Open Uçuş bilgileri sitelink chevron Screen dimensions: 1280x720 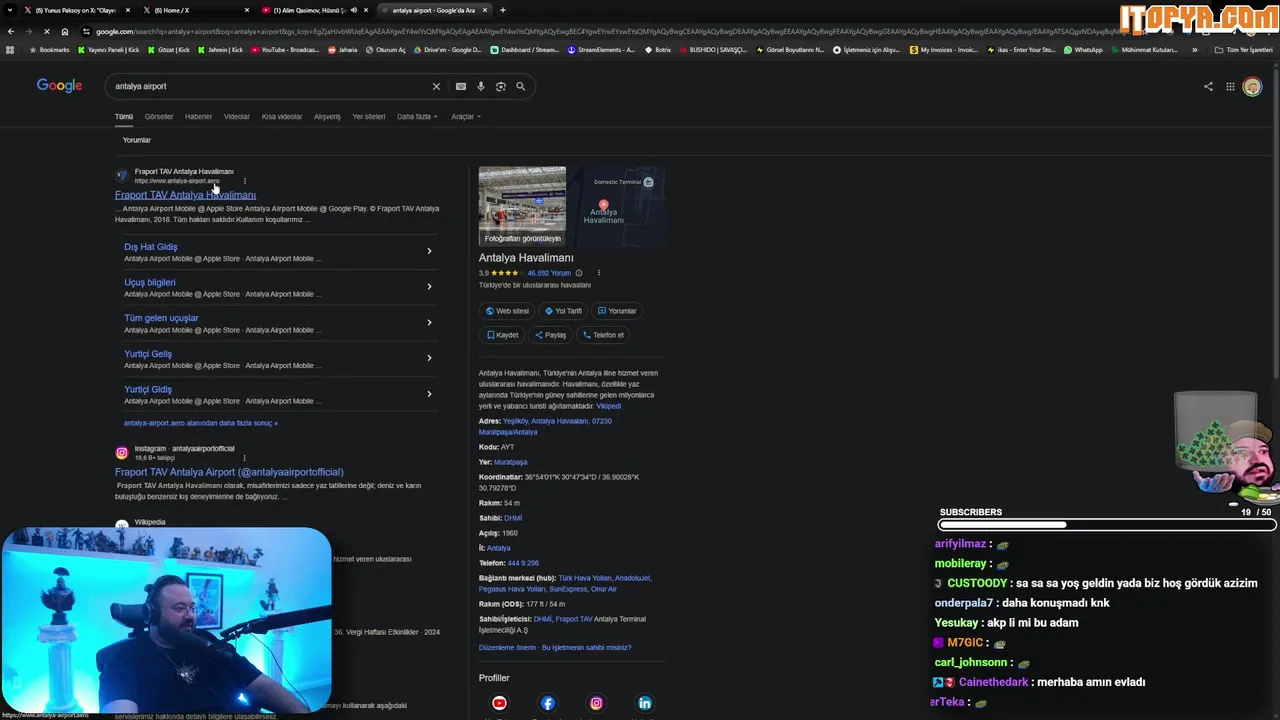point(429,287)
